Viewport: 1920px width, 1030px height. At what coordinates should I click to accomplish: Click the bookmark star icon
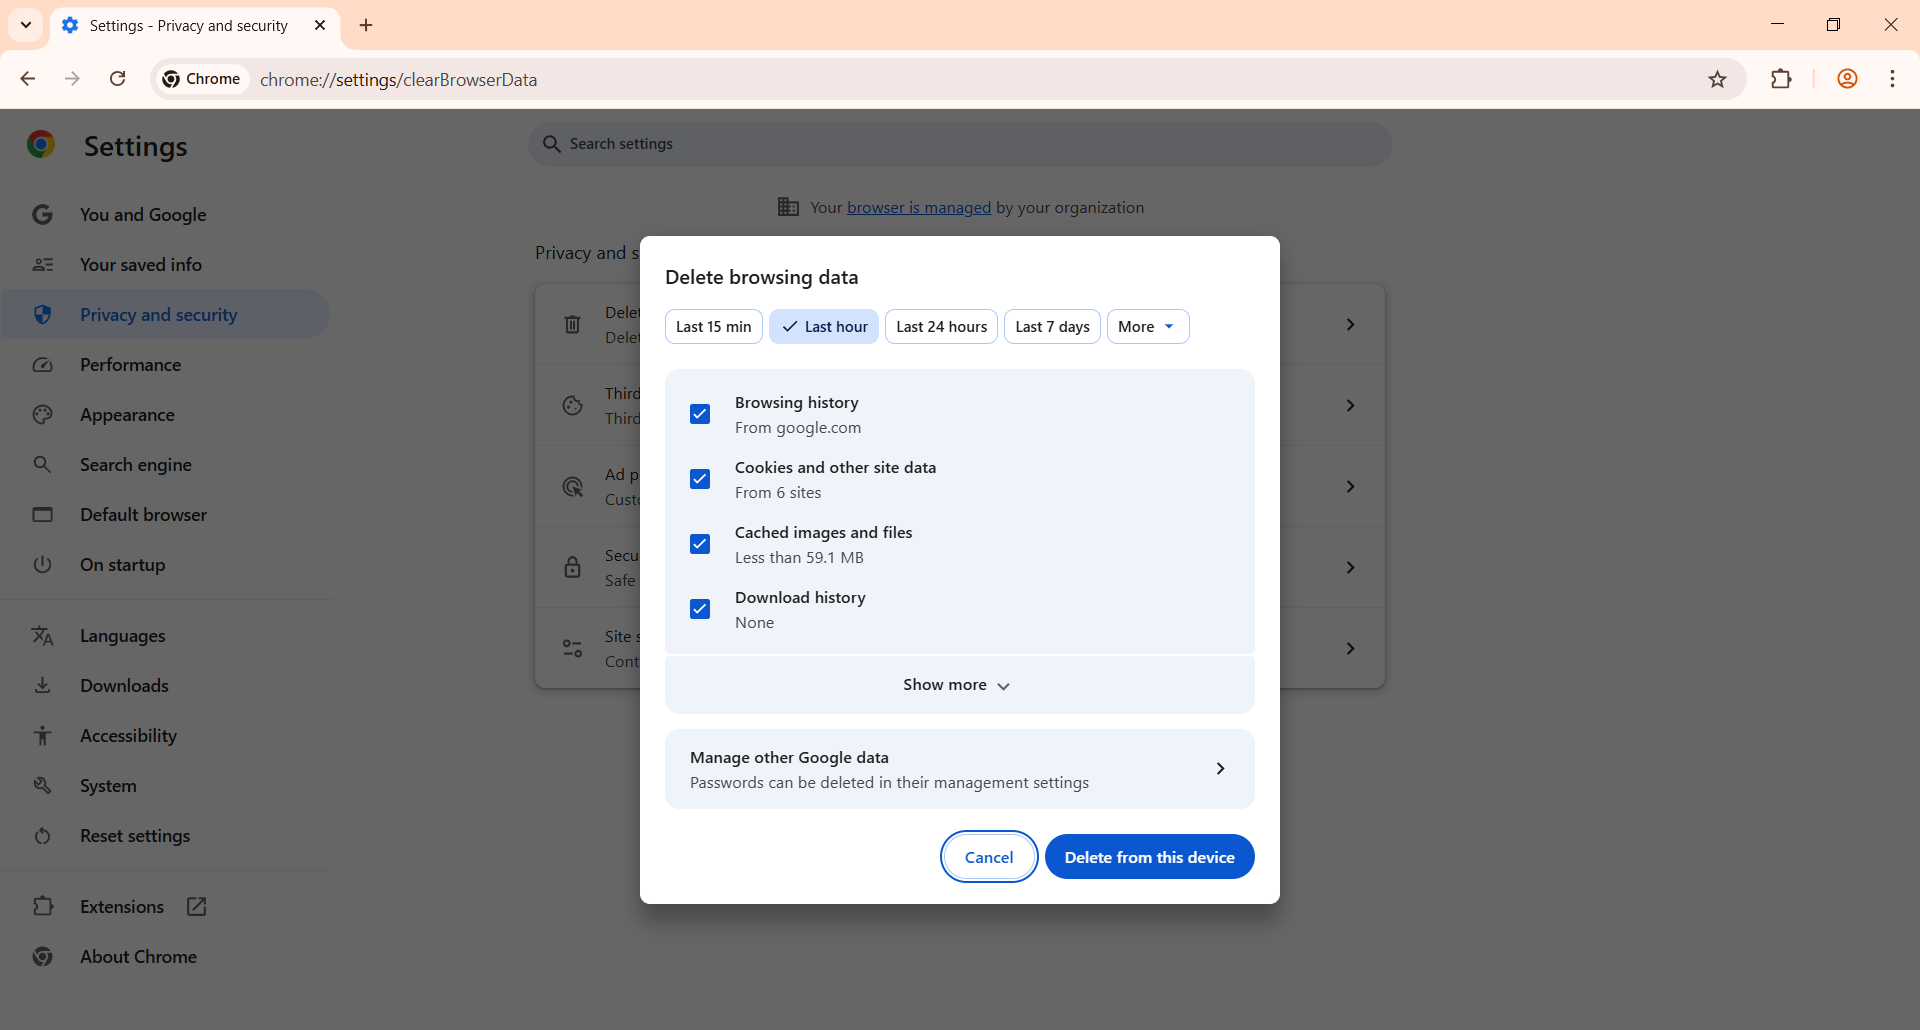click(1717, 80)
